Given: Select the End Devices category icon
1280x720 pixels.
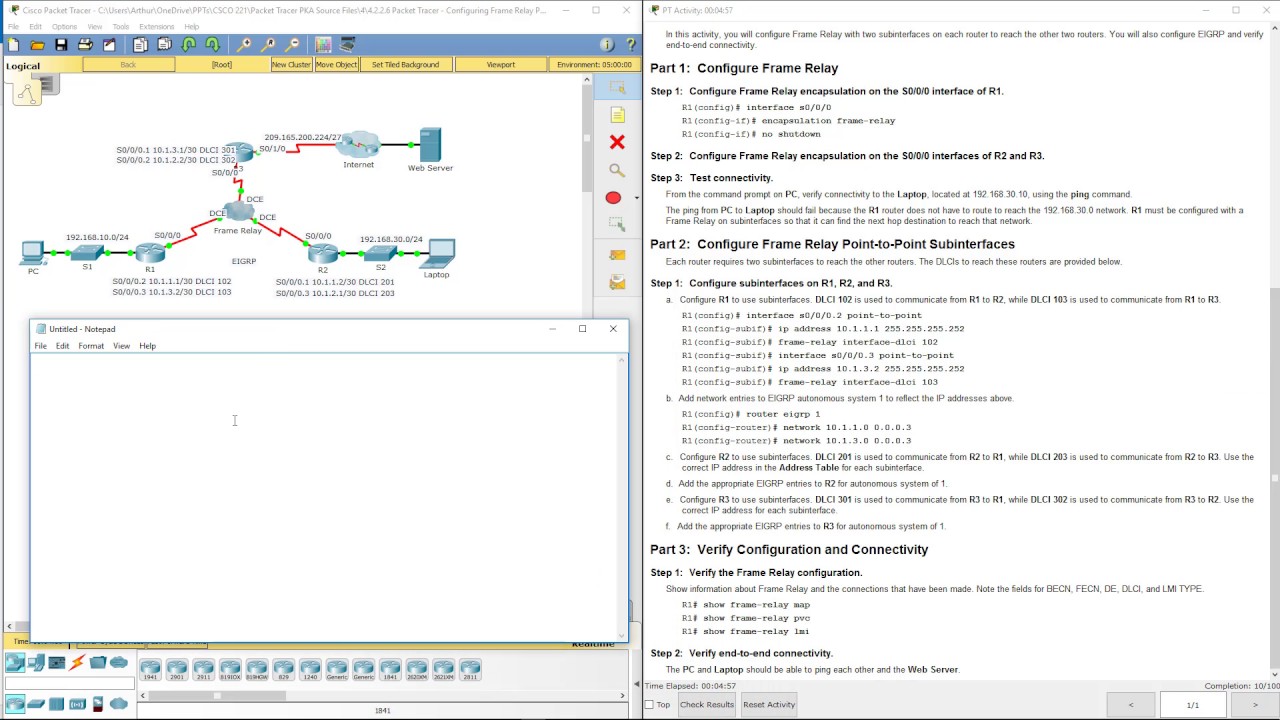Looking at the screenshot, I should (36, 662).
